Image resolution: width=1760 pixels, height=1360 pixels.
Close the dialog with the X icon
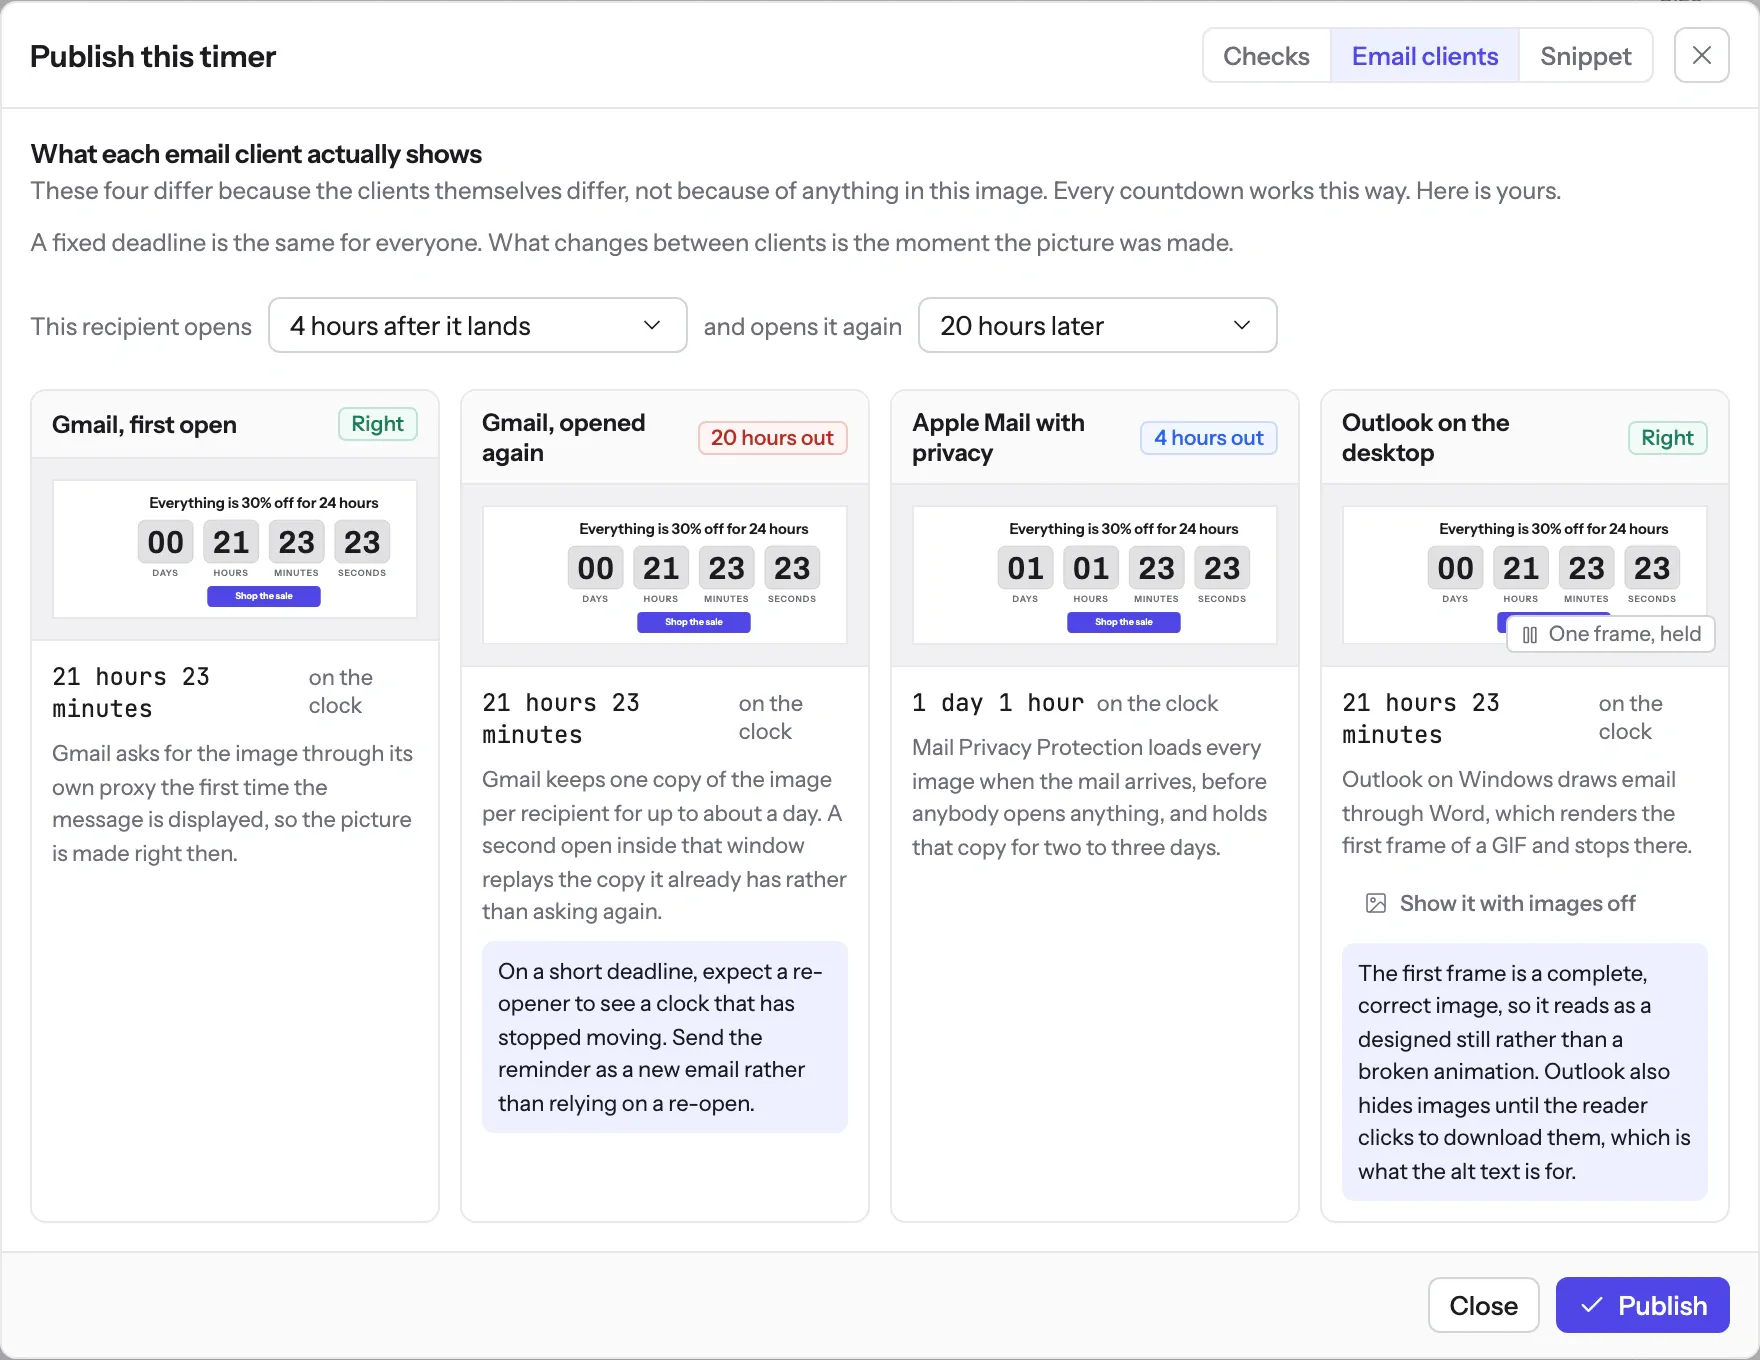pos(1701,56)
